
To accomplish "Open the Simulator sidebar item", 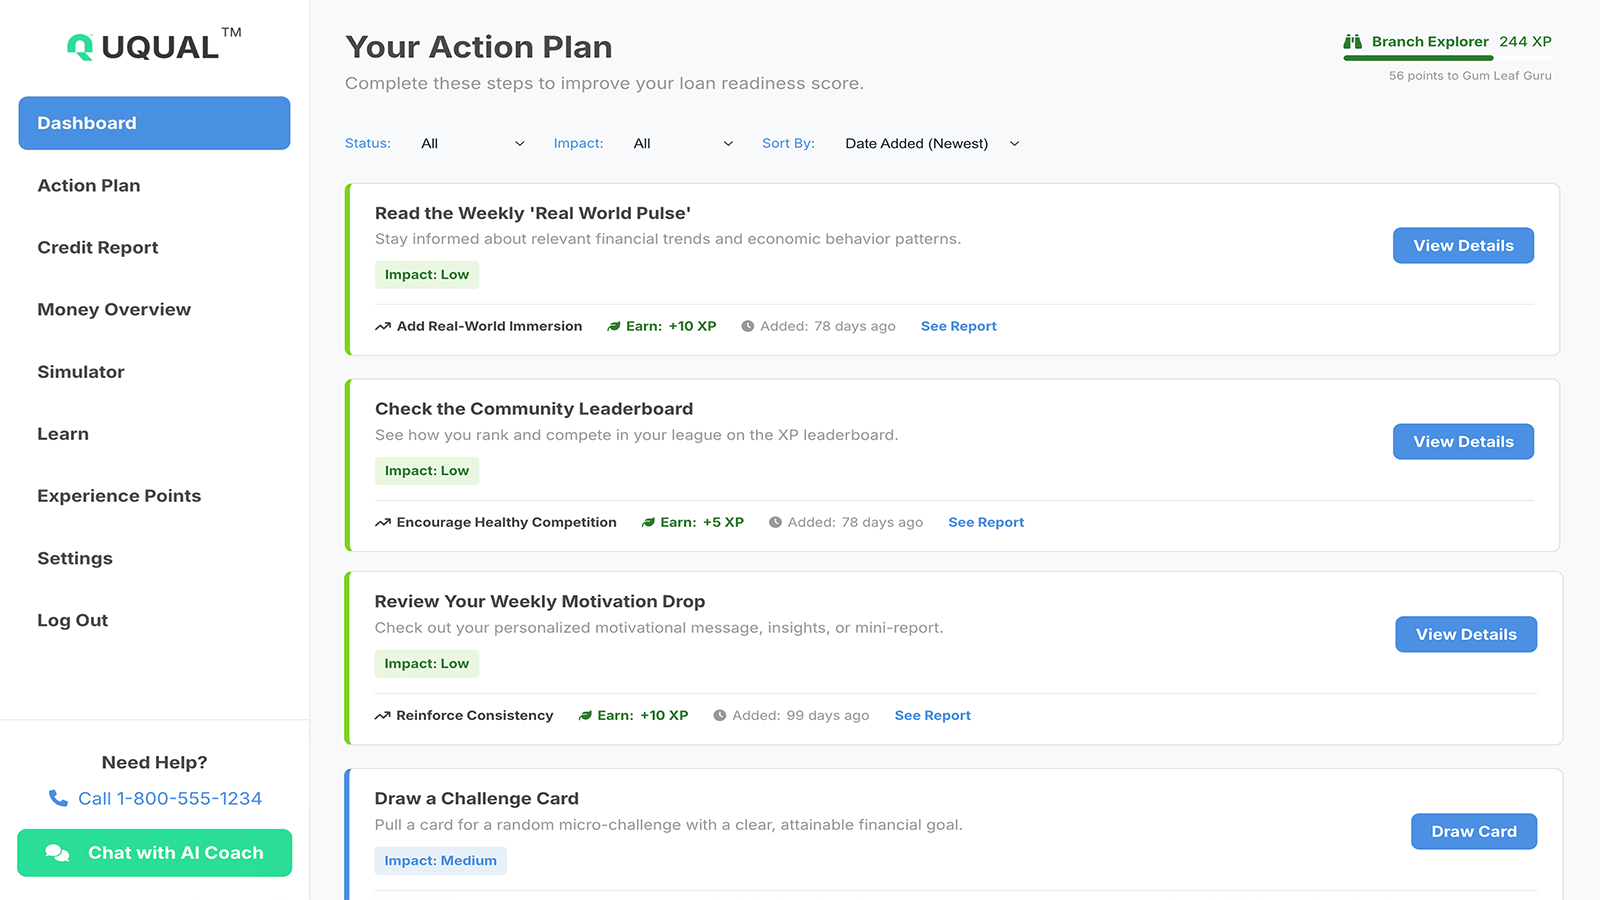I will click(81, 372).
